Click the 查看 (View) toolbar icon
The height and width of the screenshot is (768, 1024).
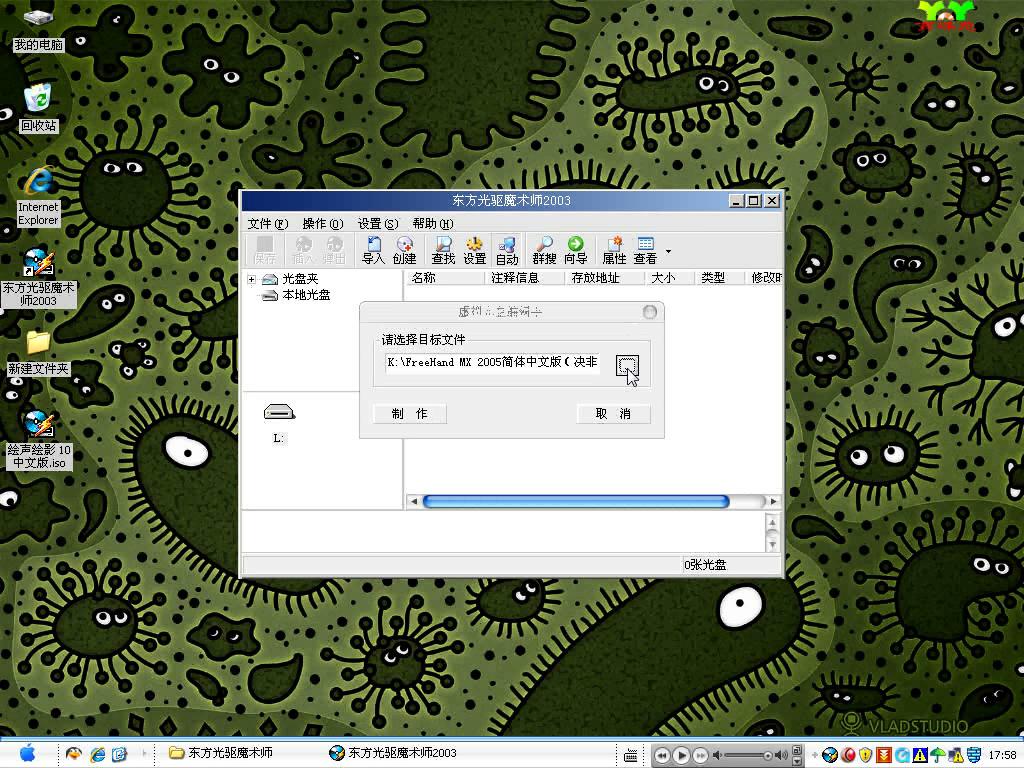(645, 251)
